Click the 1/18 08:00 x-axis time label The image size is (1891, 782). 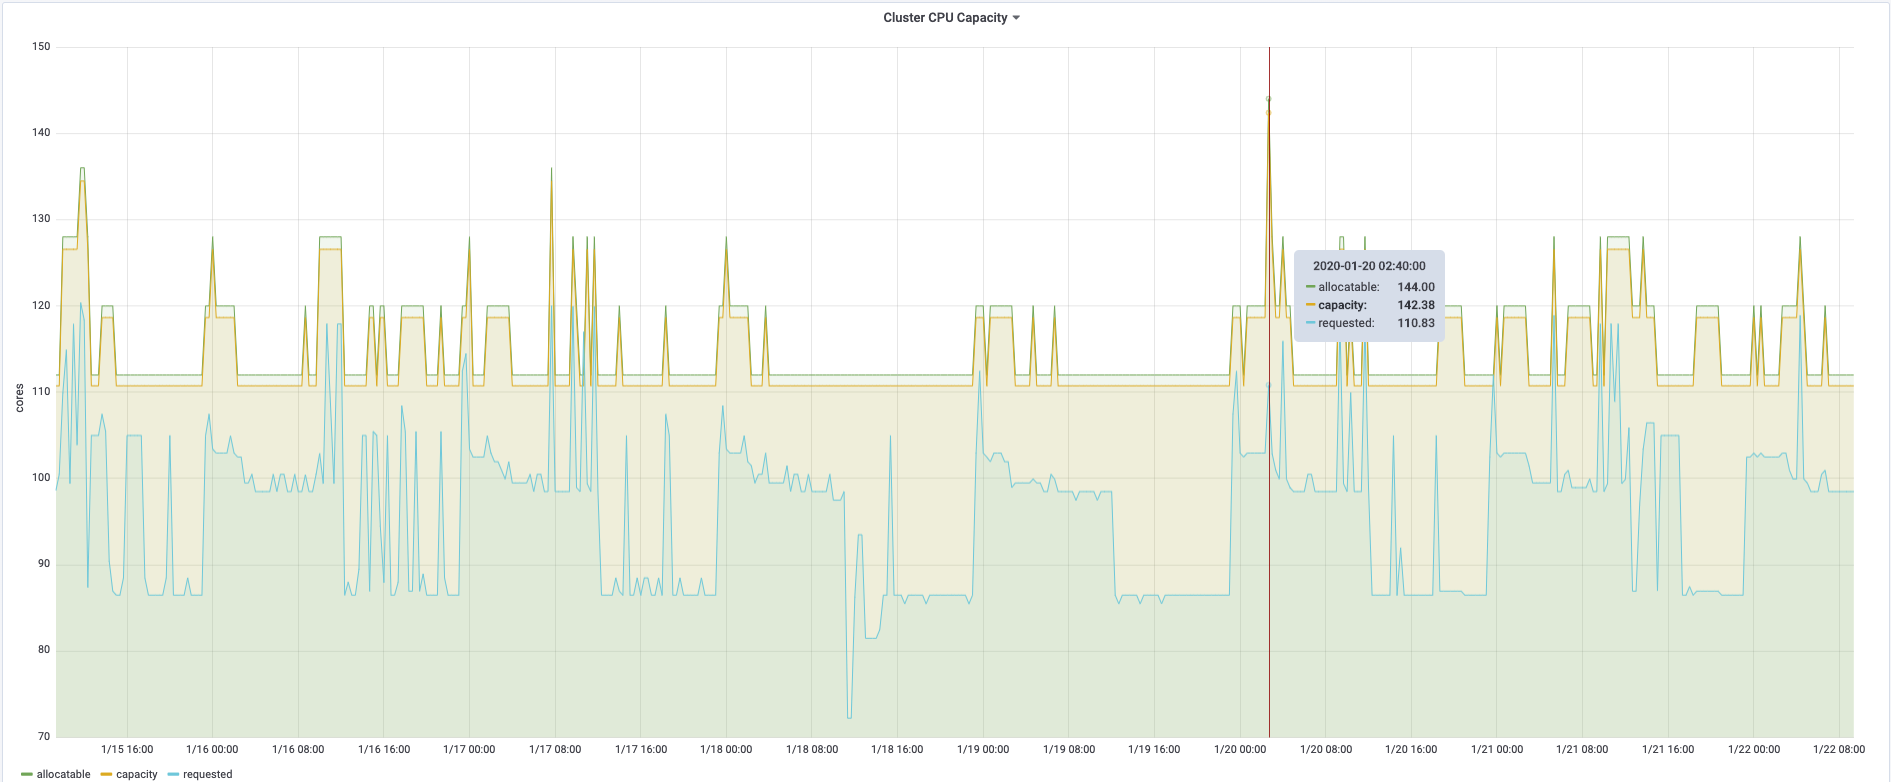click(x=812, y=749)
